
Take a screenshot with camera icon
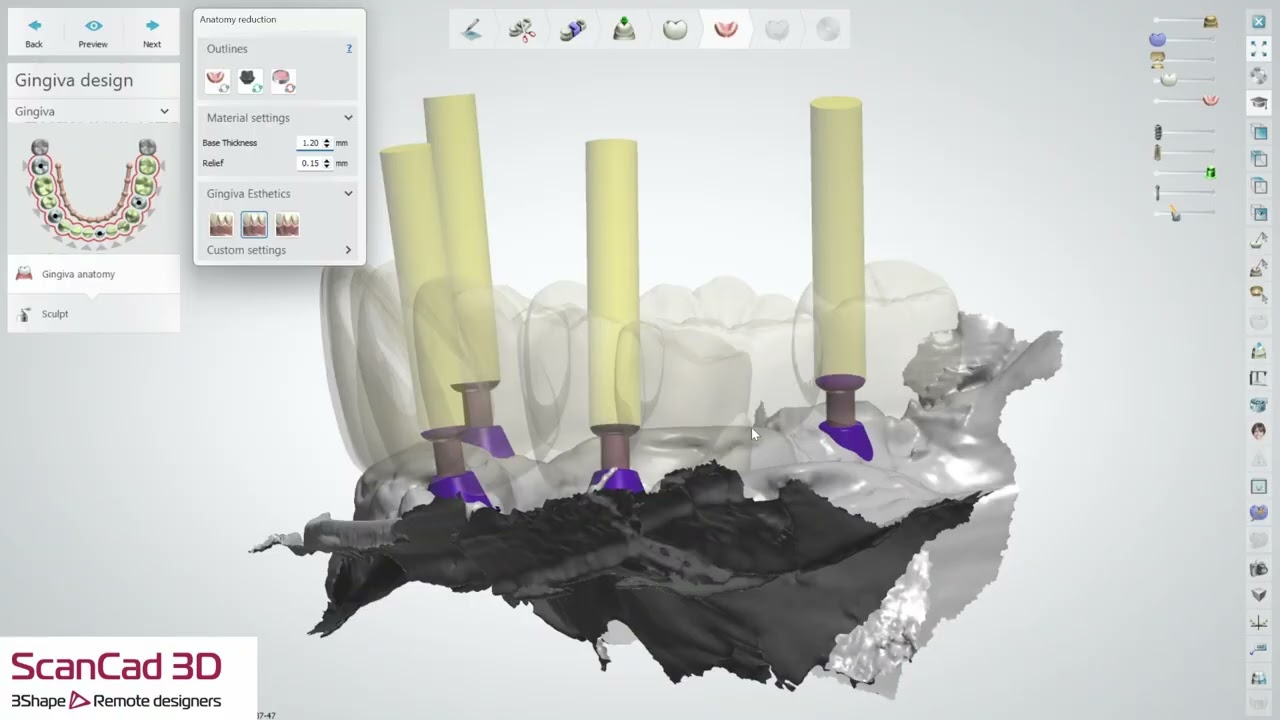coord(1259,569)
